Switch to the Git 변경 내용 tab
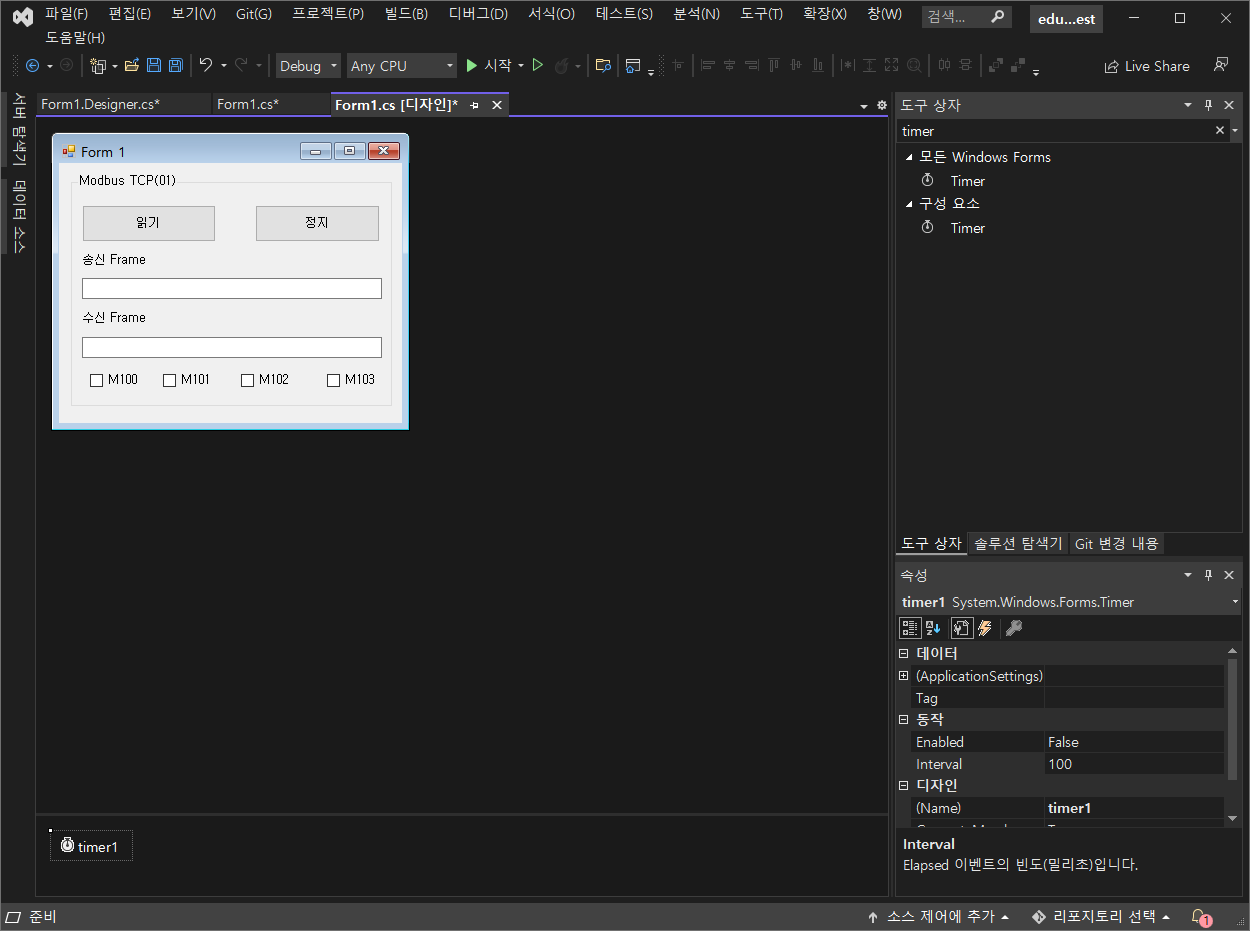1250x931 pixels. 1116,543
